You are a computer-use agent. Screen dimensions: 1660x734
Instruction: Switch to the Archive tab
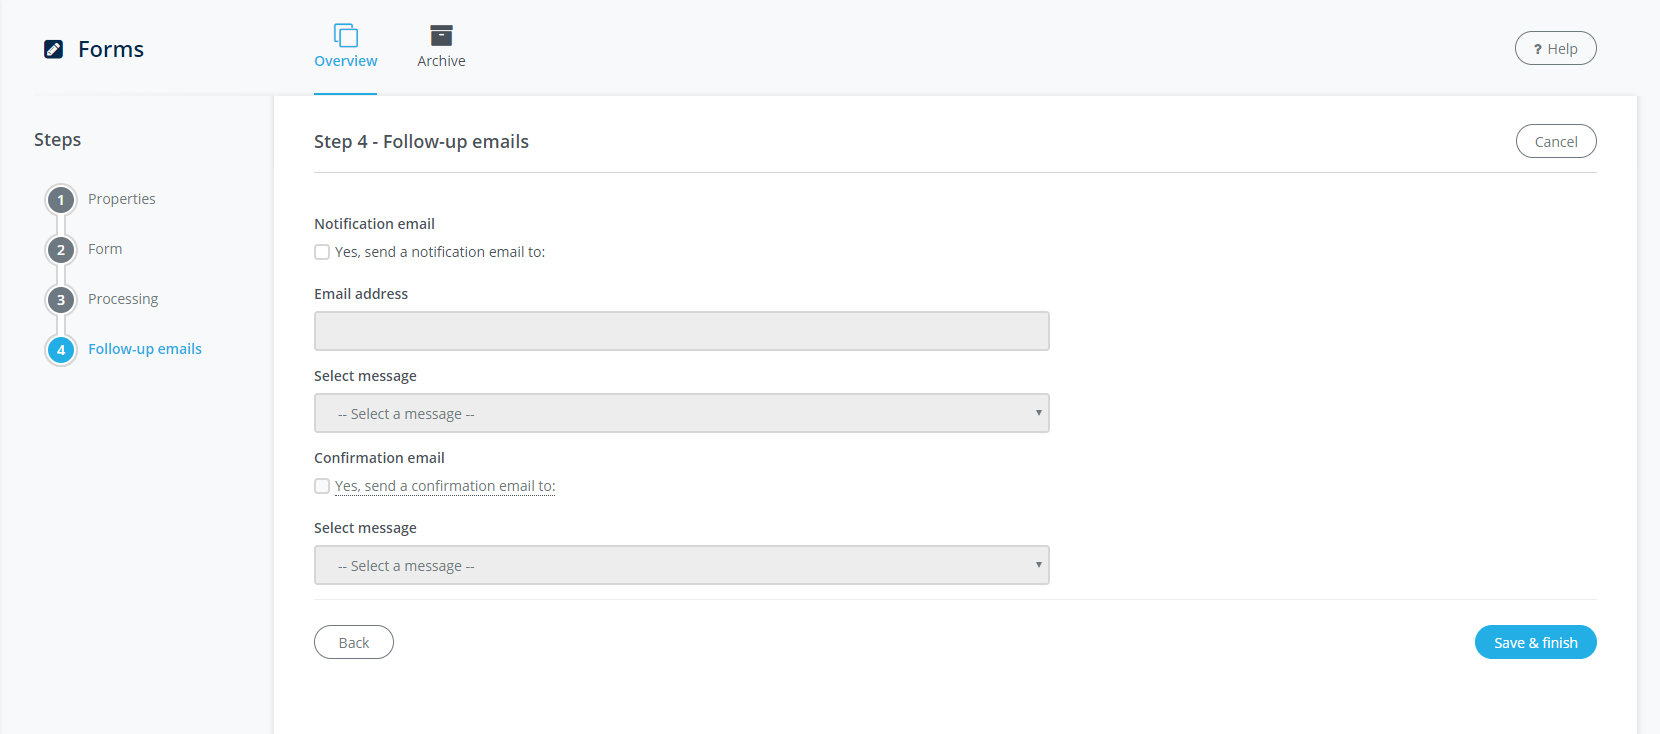pyautogui.click(x=441, y=60)
